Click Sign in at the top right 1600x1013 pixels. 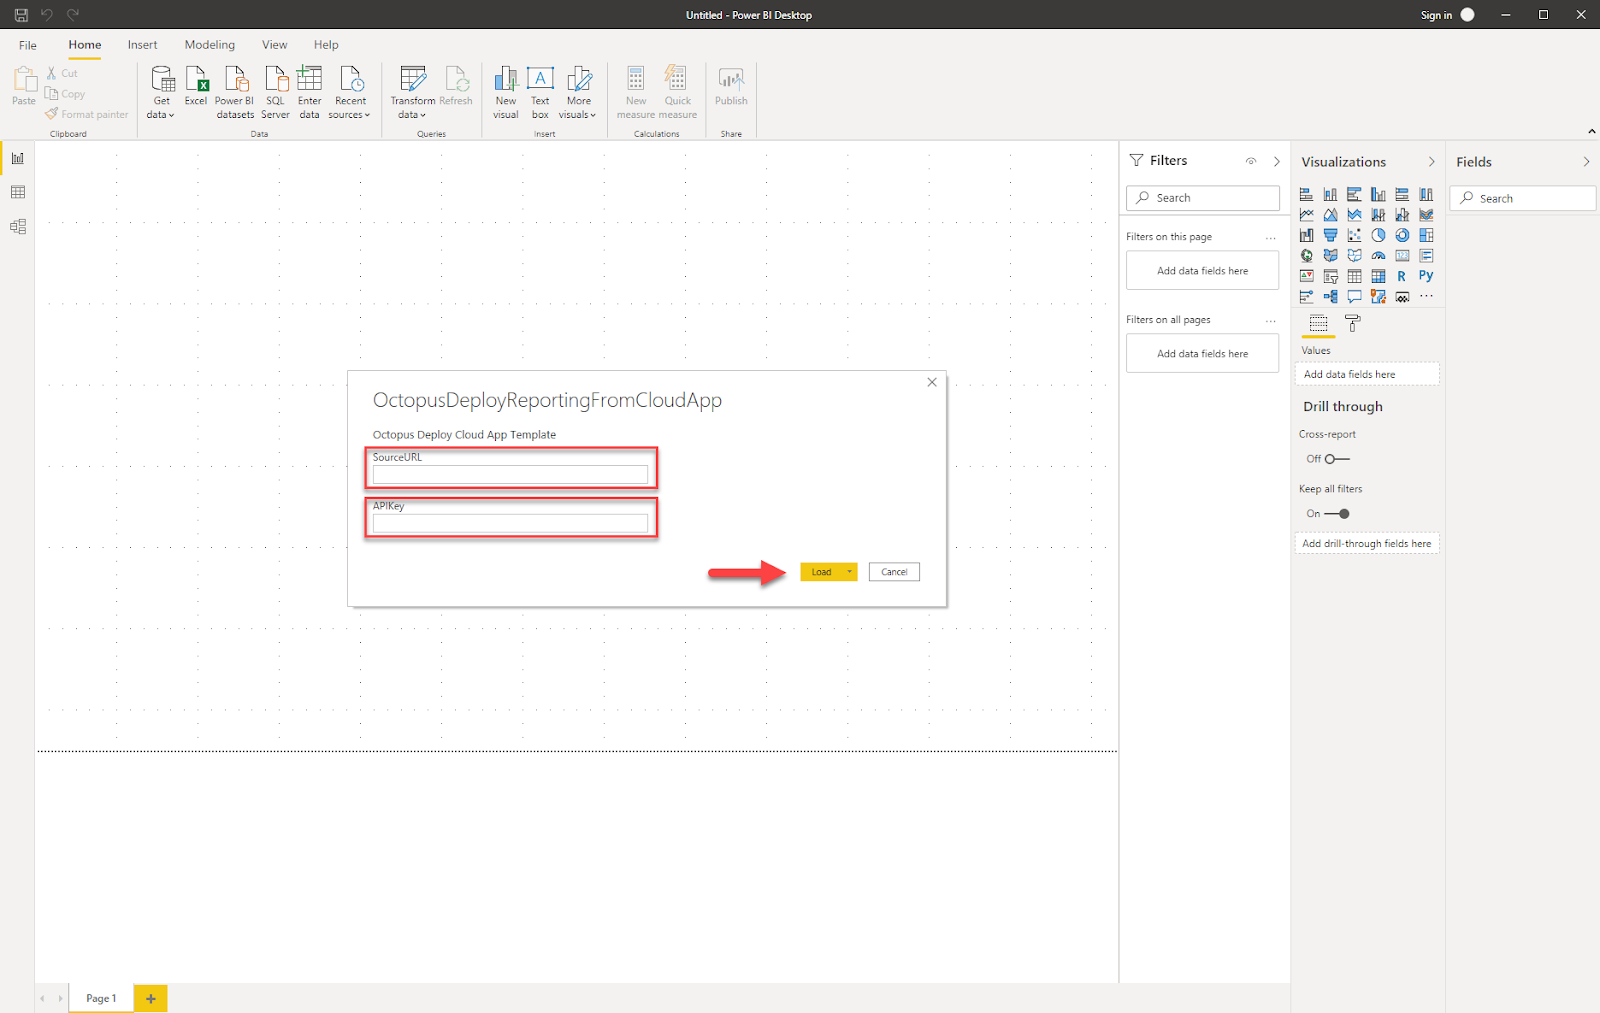point(1436,15)
